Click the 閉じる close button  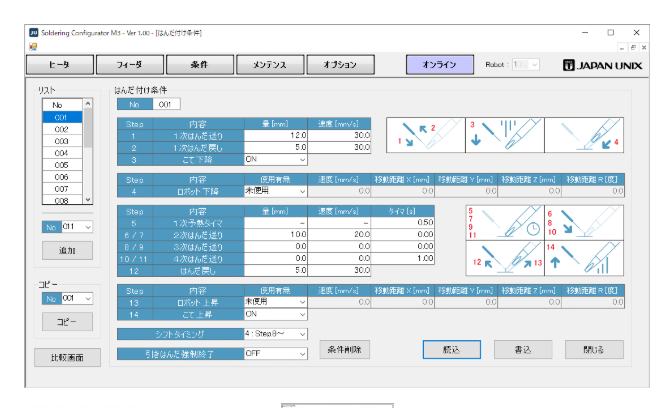click(x=594, y=350)
